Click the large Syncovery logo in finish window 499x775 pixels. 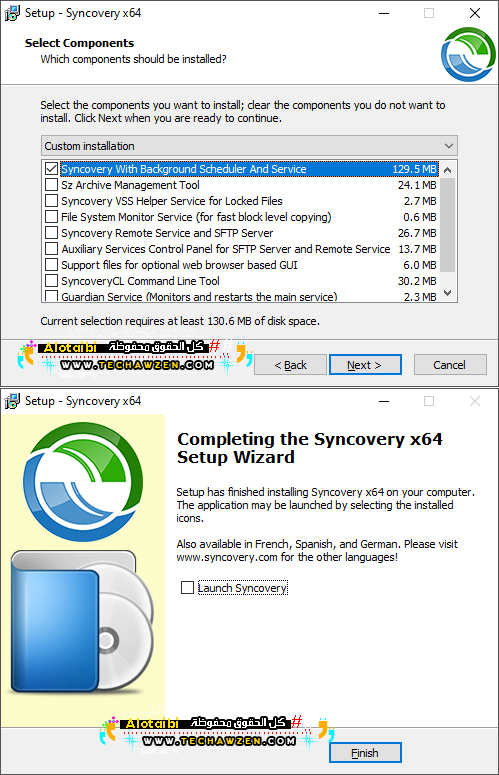click(x=83, y=481)
